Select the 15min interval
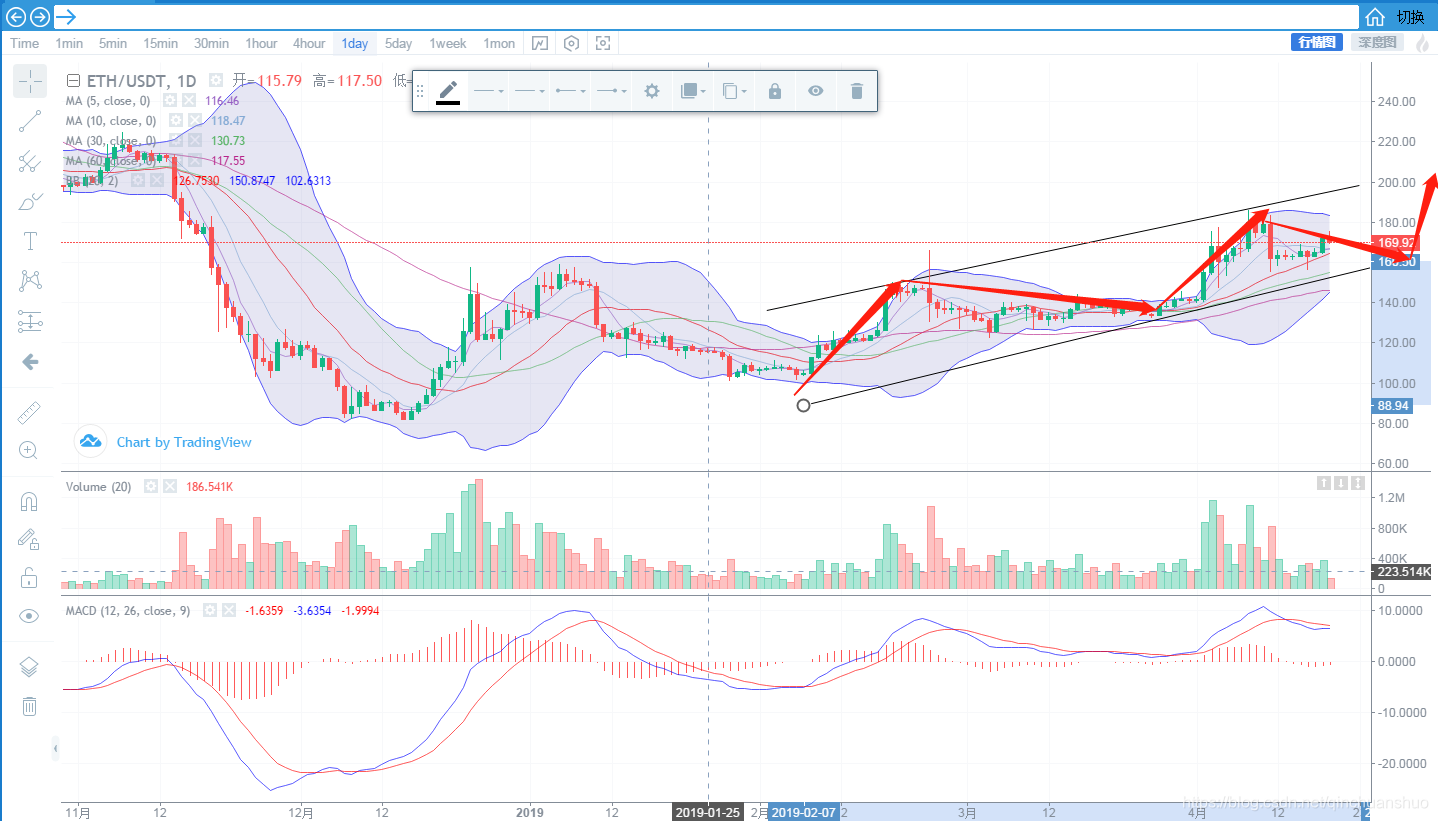1438x821 pixels. 160,43
